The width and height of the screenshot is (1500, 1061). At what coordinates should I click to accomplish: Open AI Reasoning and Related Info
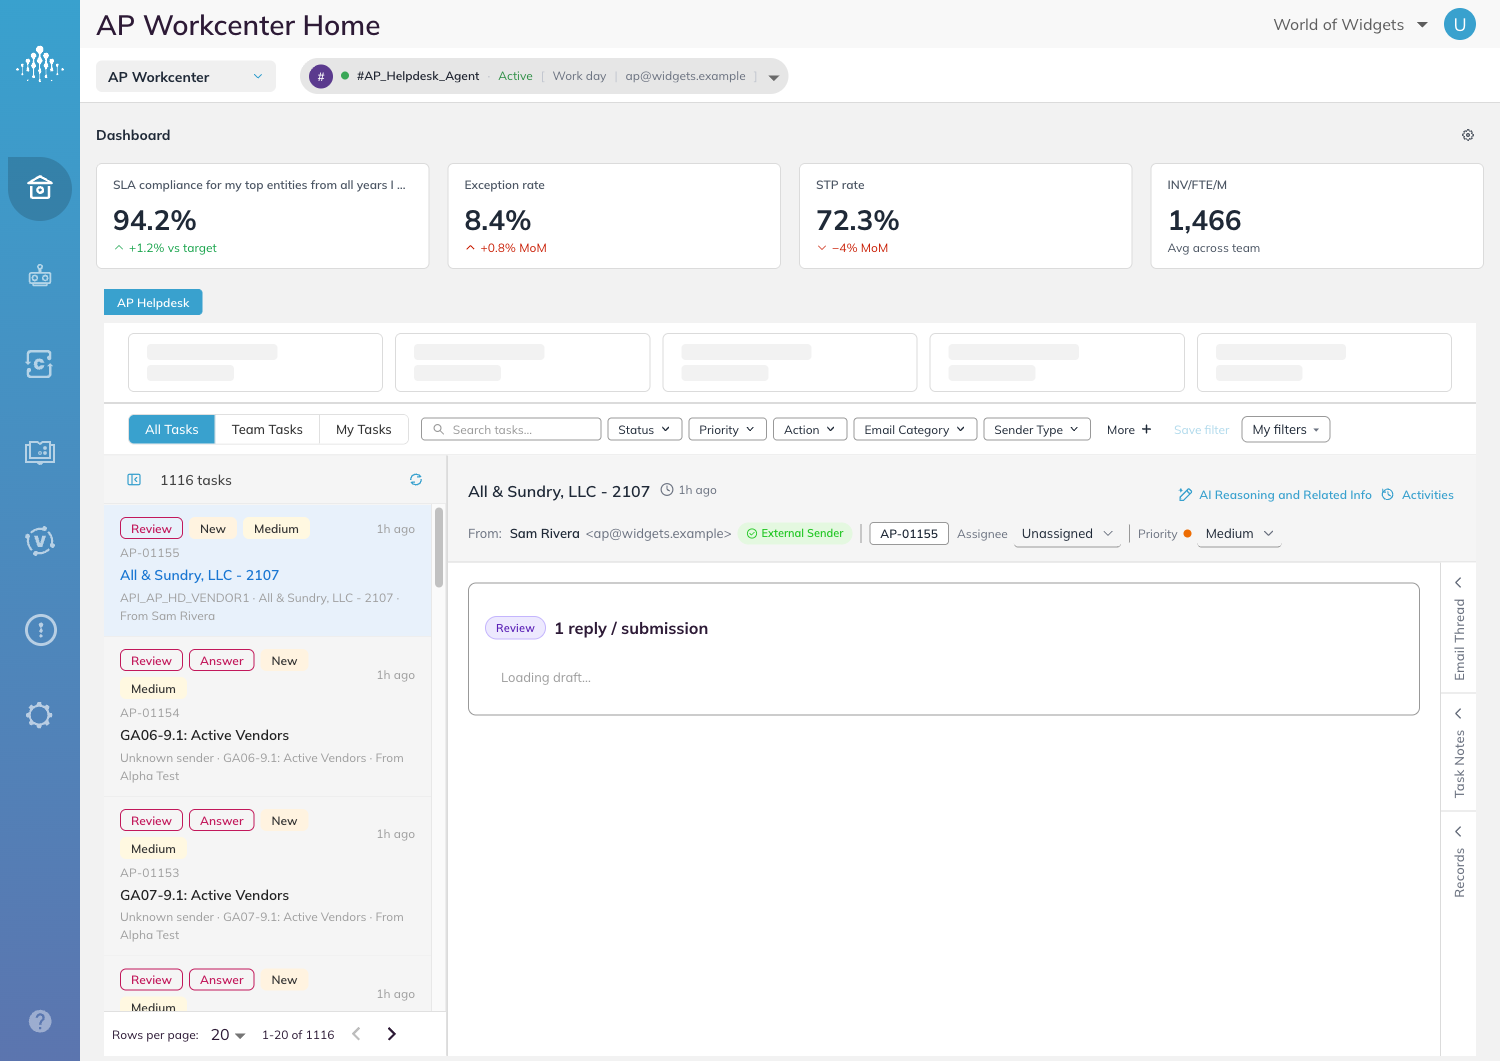coord(1275,495)
